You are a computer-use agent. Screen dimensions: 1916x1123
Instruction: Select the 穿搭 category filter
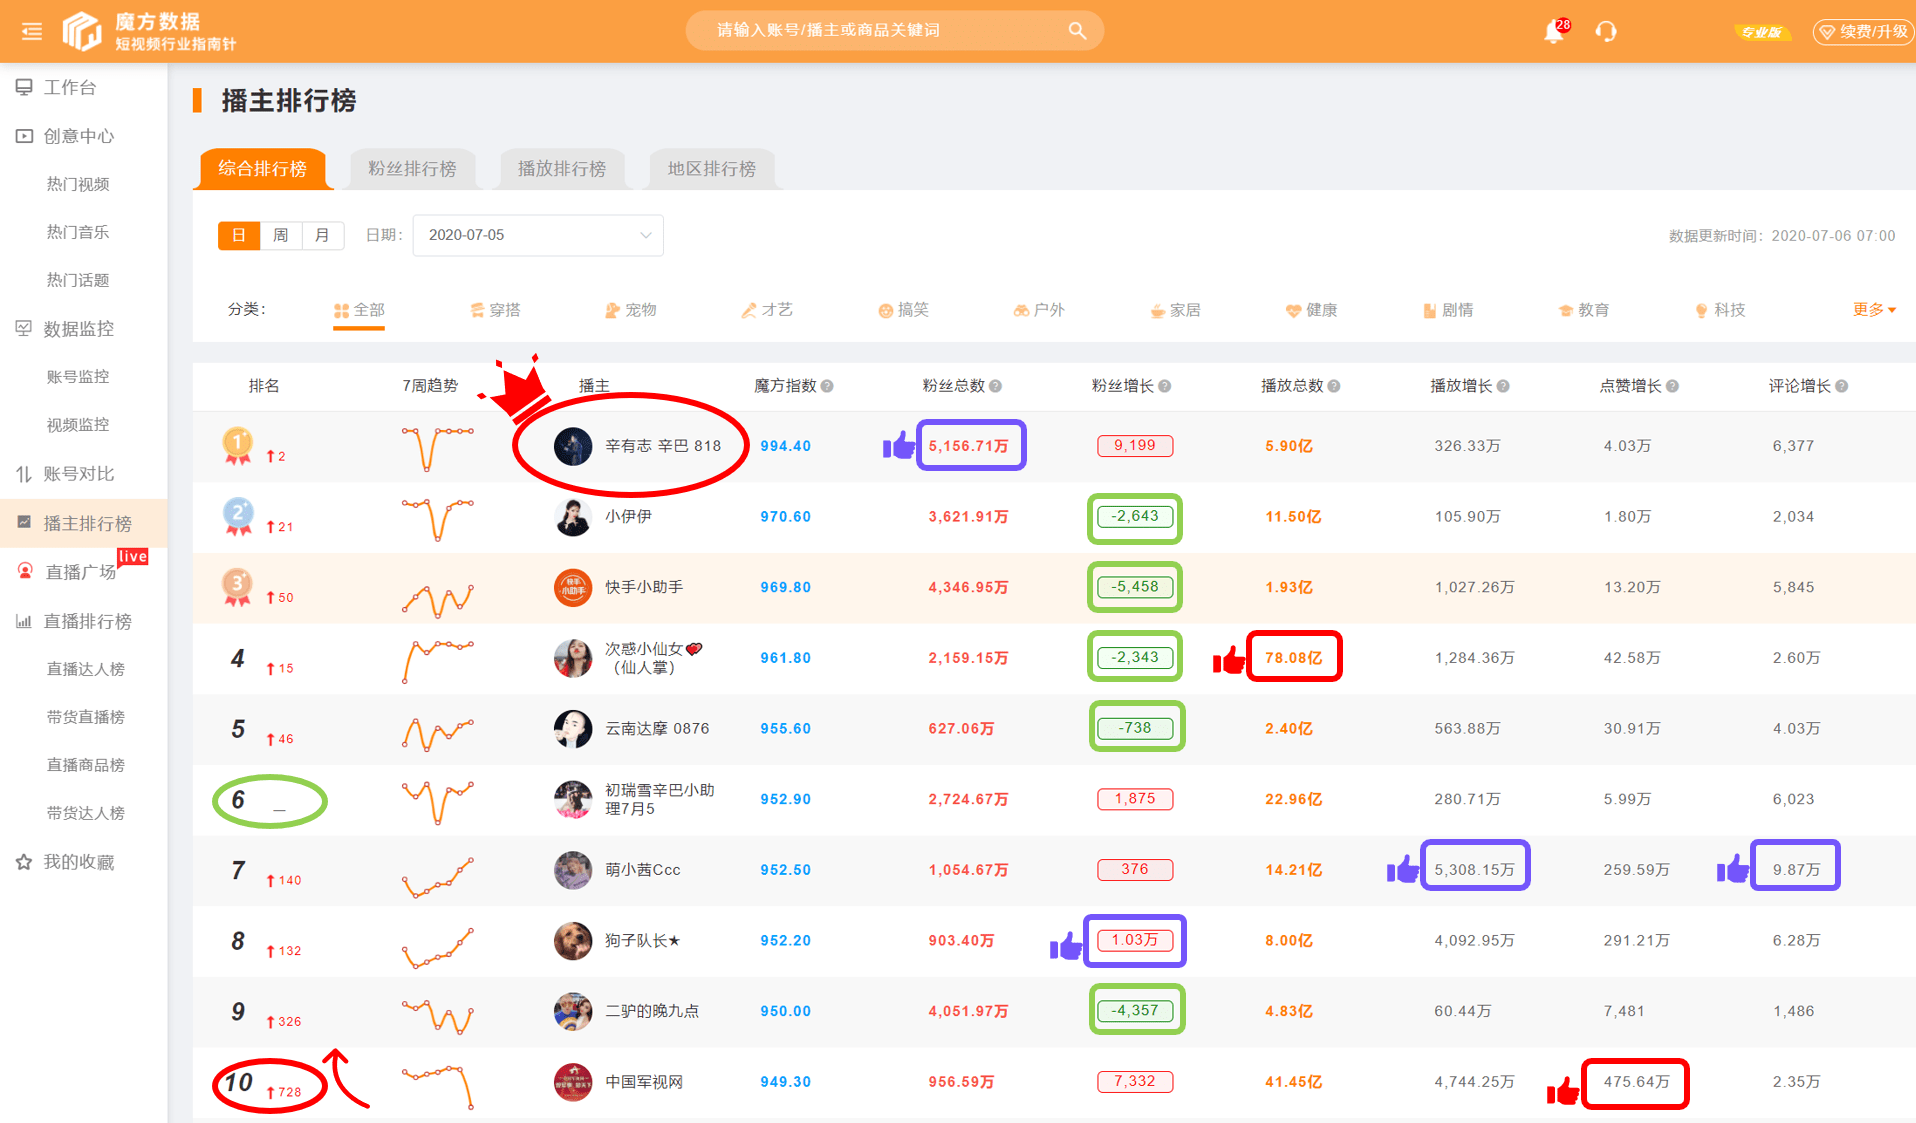point(495,310)
